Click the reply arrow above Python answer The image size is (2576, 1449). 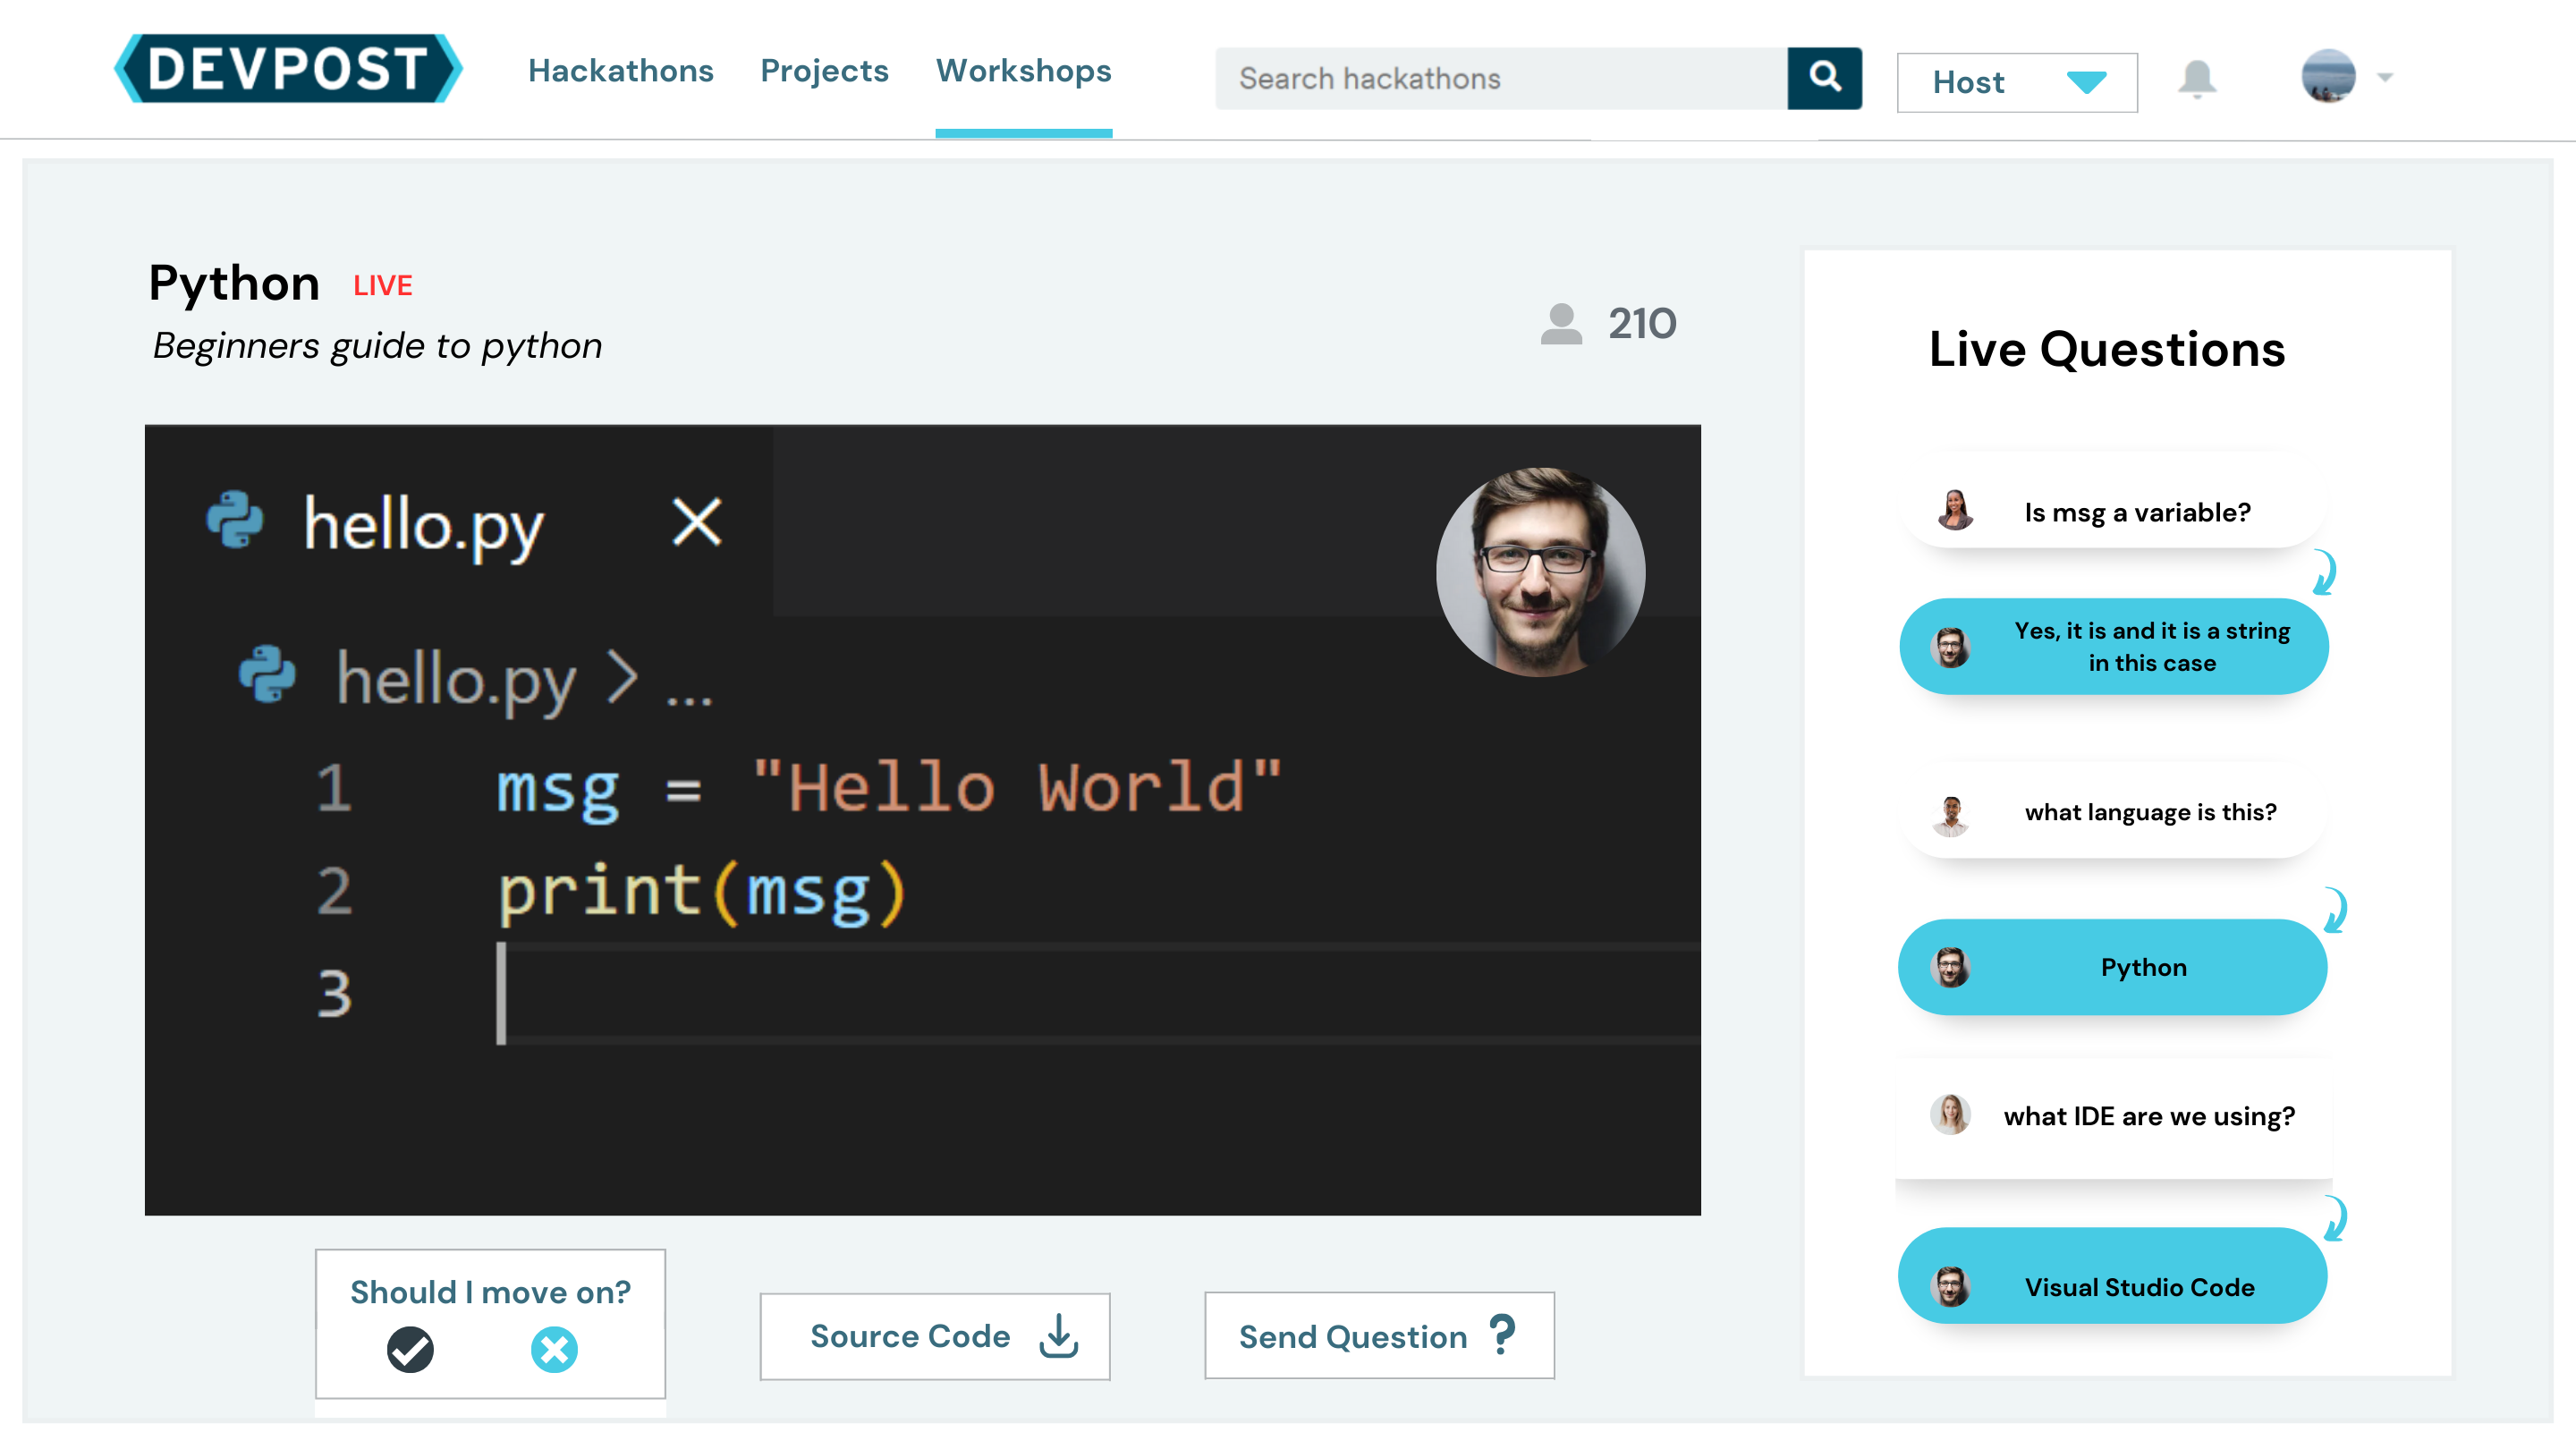pos(2336,910)
